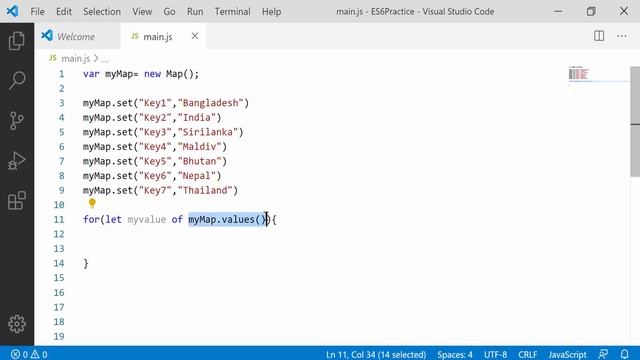This screenshot has width=640, height=360.
Task: Click the feedback icon in status bar
Action: click(x=603, y=354)
